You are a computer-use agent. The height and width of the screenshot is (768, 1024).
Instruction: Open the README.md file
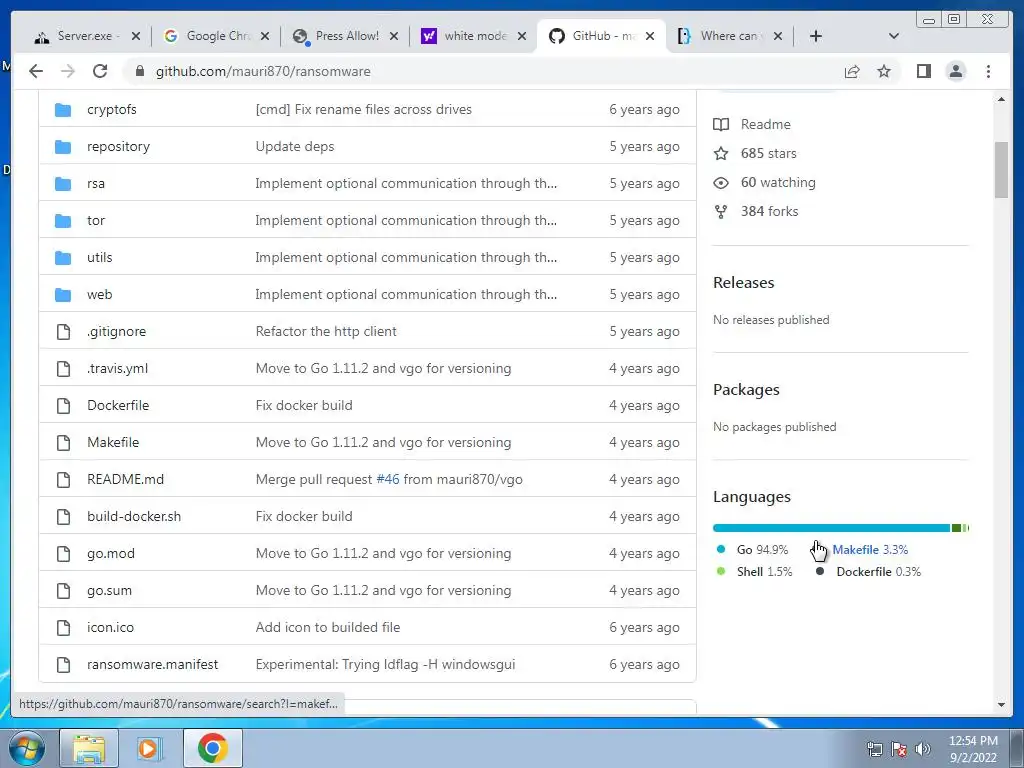coord(125,479)
